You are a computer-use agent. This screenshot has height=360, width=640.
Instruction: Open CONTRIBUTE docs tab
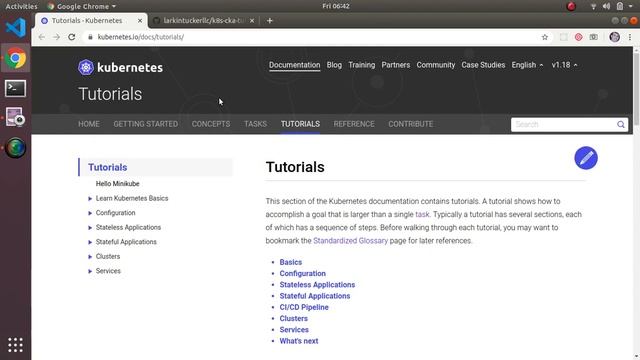[410, 124]
